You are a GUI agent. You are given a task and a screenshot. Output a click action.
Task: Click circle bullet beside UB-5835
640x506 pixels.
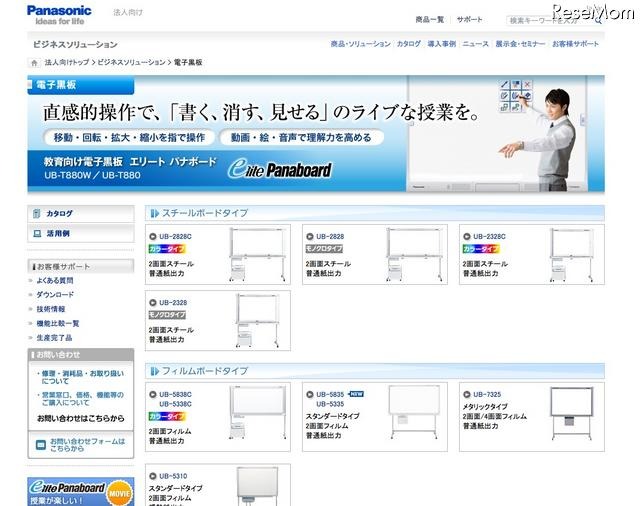click(310, 394)
